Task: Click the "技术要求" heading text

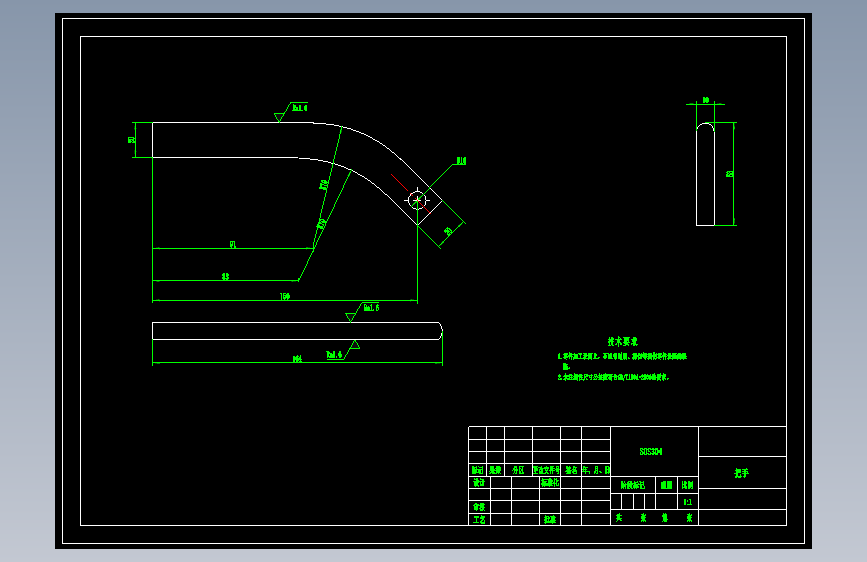Action: coord(623,342)
